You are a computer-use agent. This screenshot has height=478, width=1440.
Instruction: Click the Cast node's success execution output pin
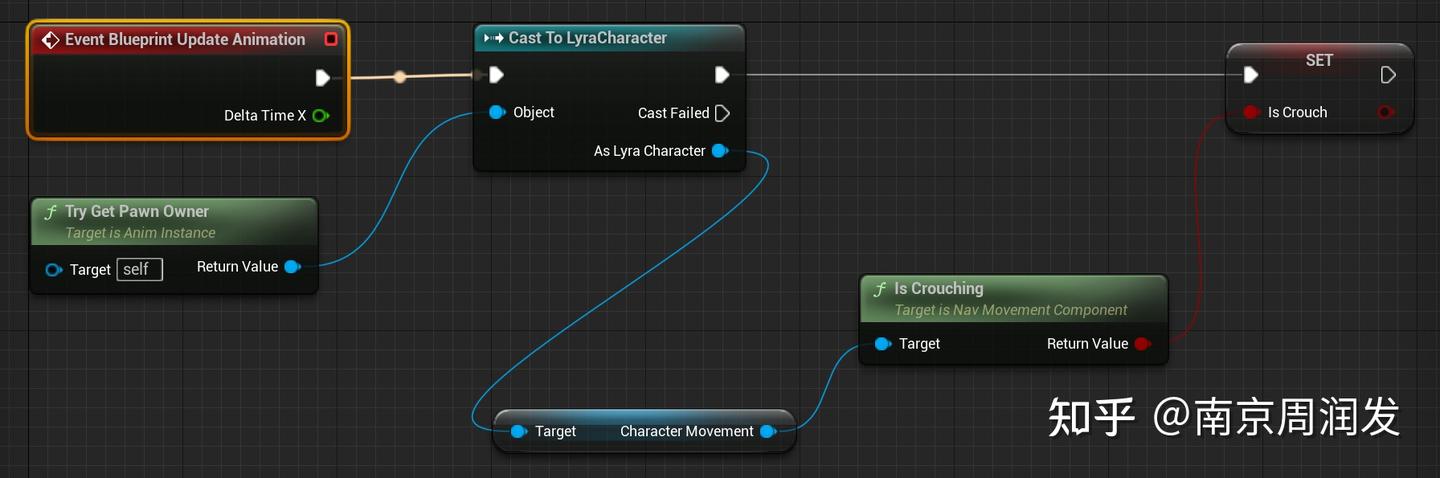click(722, 74)
